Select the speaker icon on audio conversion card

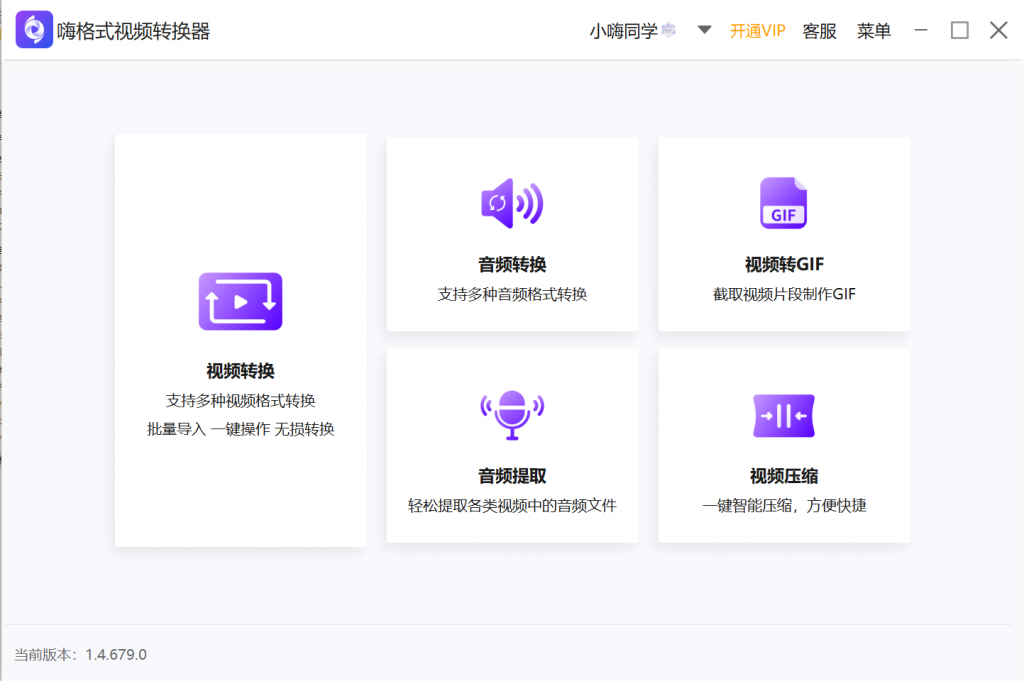tap(512, 203)
